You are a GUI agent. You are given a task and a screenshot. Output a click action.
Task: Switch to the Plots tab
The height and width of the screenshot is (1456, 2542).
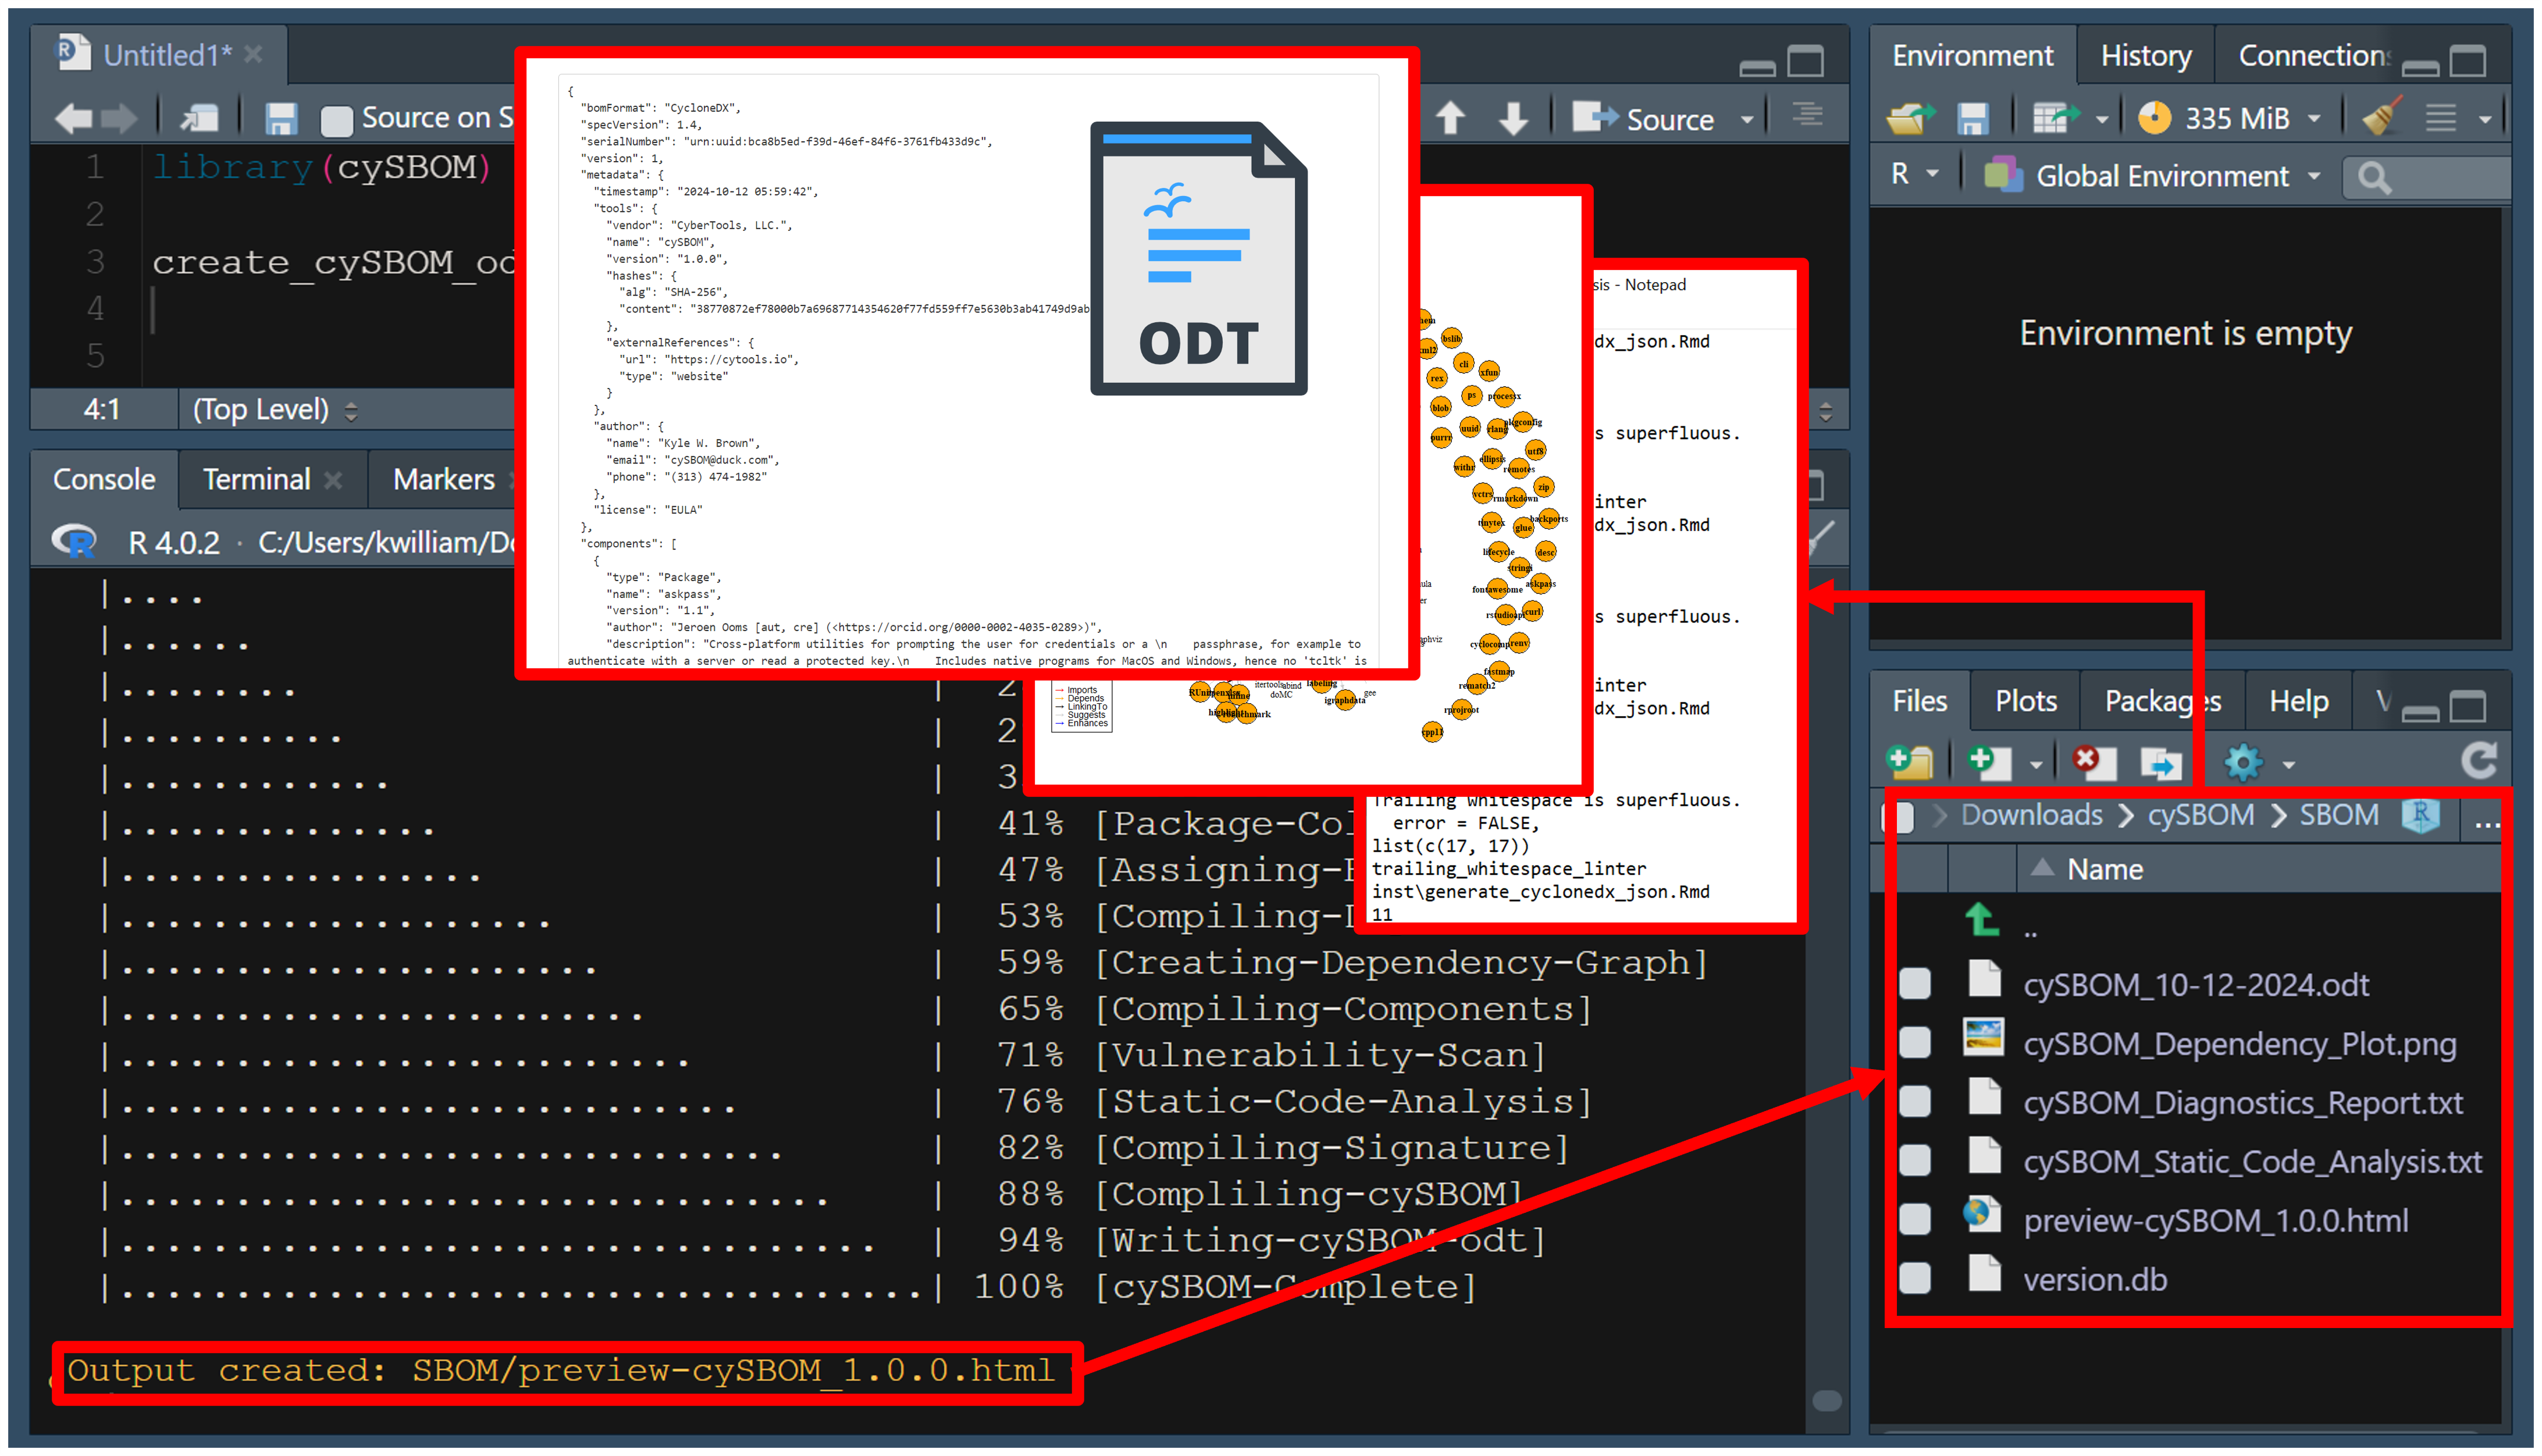click(2025, 701)
